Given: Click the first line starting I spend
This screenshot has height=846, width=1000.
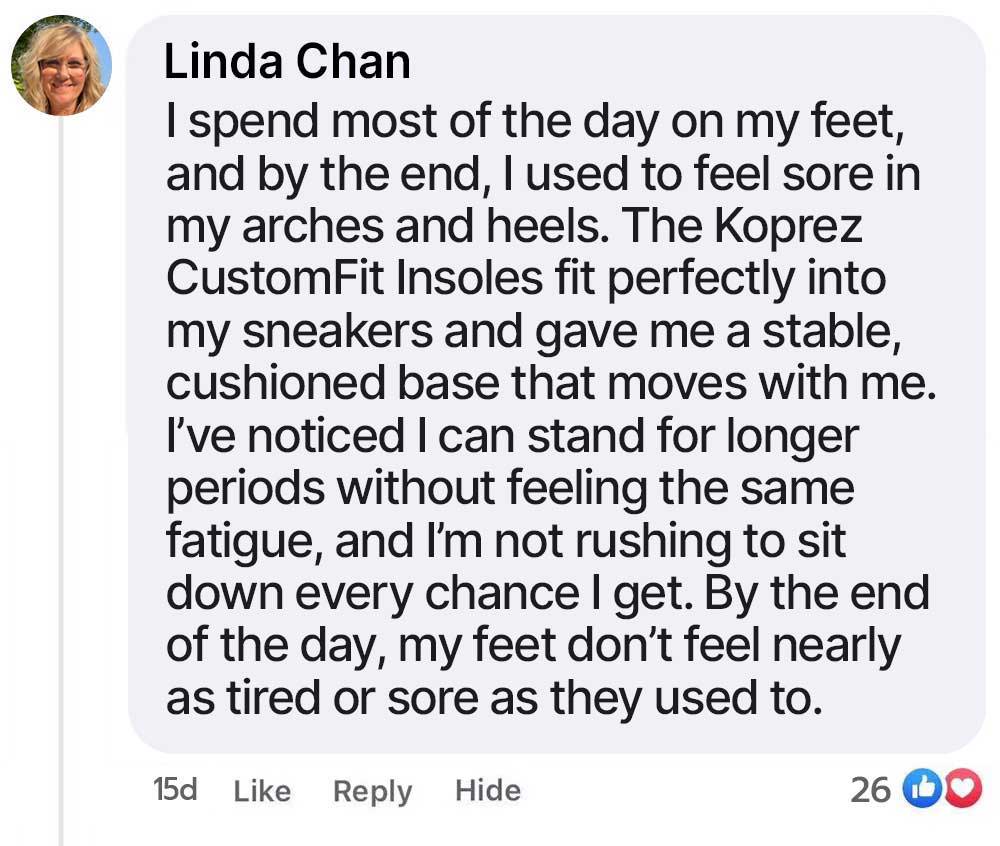Looking at the screenshot, I should click(x=535, y=122).
